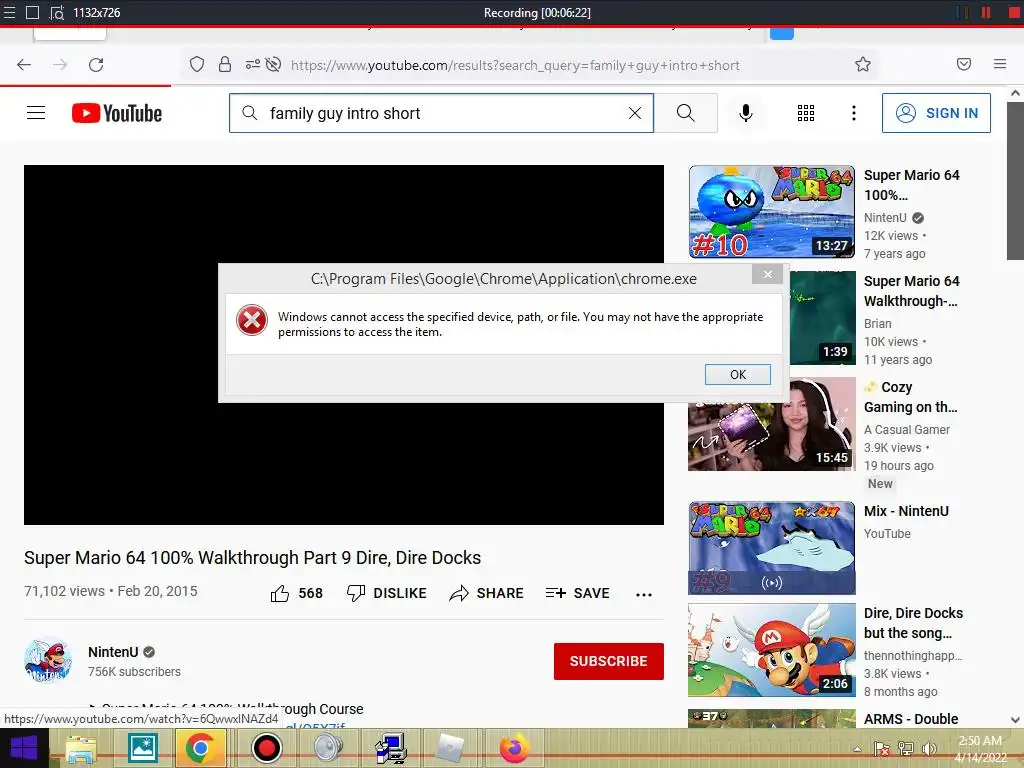Click scrollbar up arrow at page top
The width and height of the screenshot is (1024, 768).
point(1015,93)
